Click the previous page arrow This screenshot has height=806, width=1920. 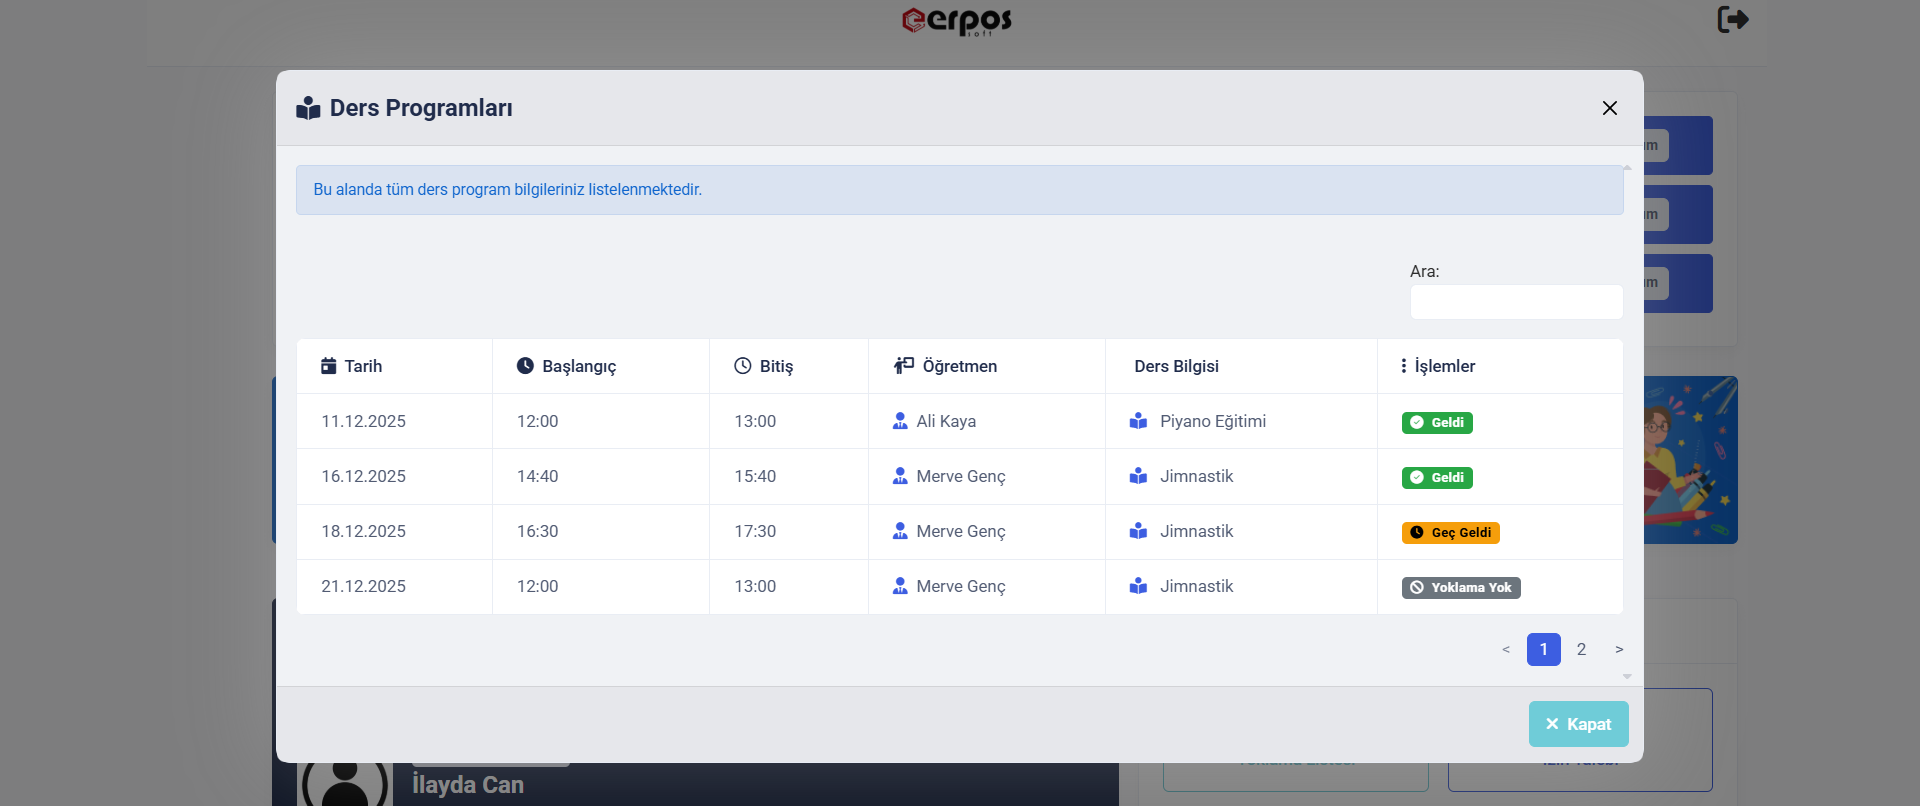click(1506, 650)
